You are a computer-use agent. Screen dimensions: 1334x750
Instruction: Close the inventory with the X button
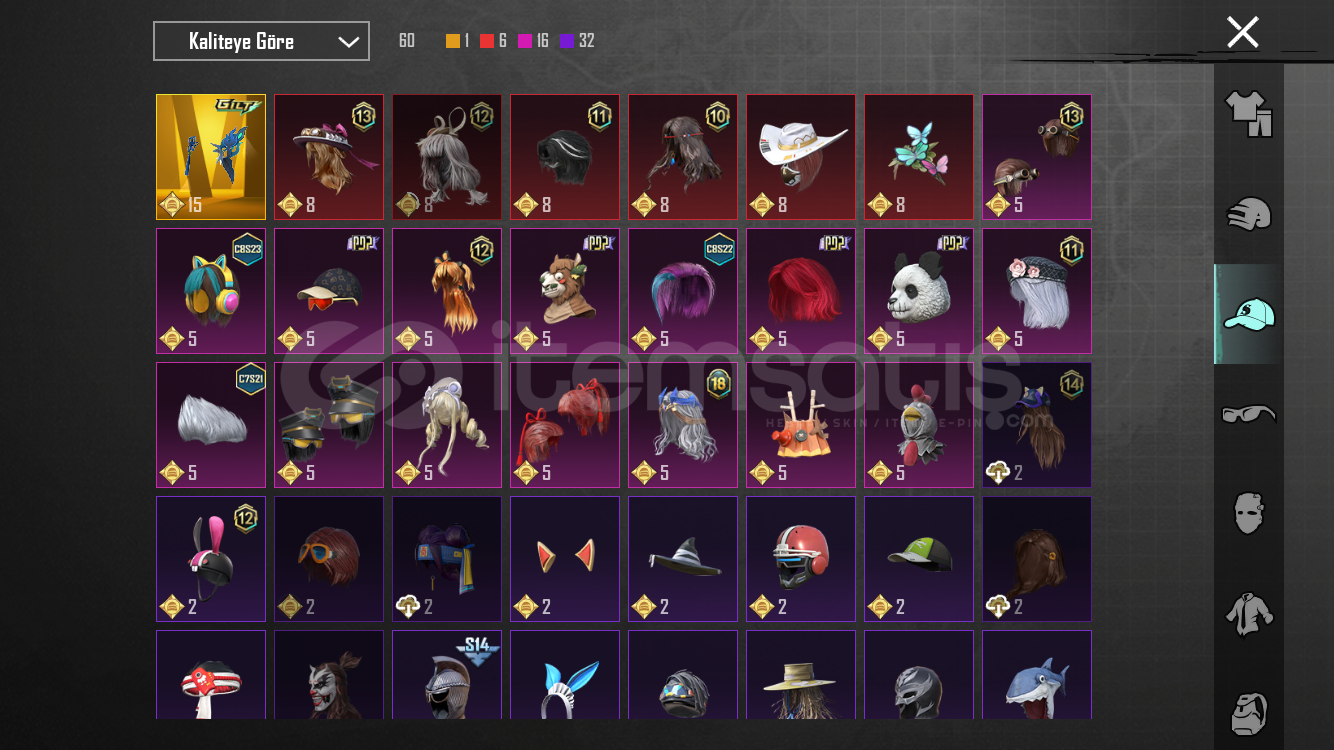[x=1243, y=32]
